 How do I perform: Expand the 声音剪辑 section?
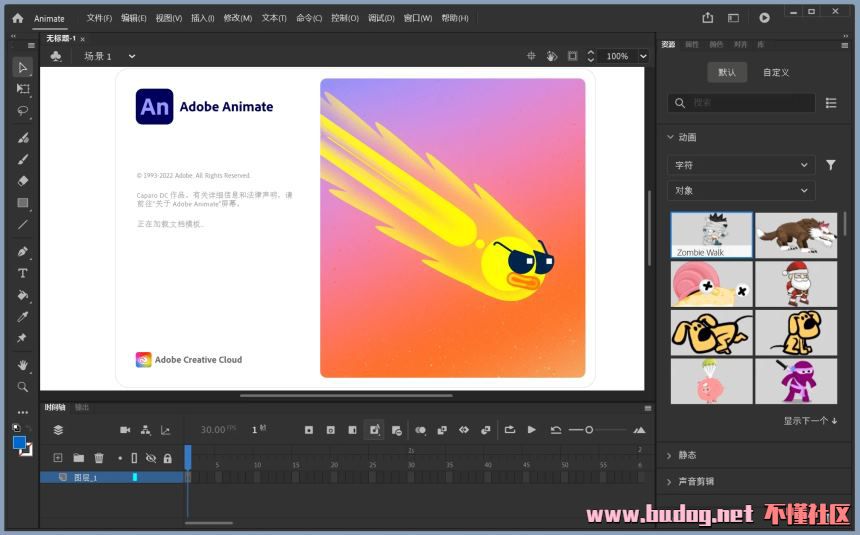[x=669, y=482]
